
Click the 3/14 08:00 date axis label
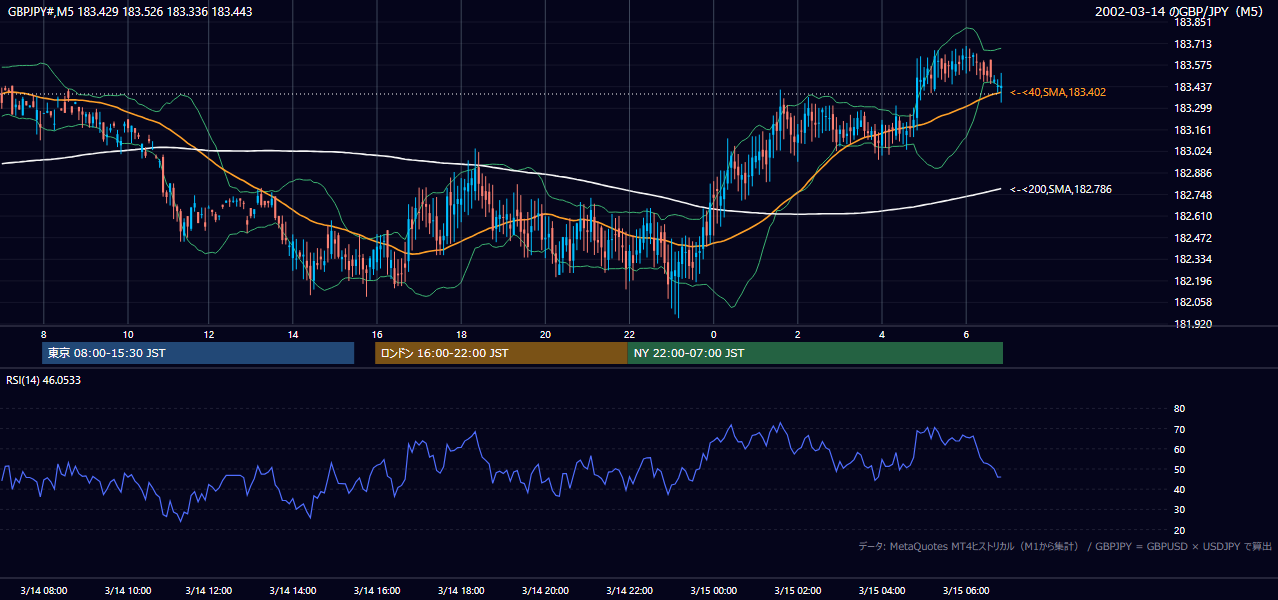(43, 590)
